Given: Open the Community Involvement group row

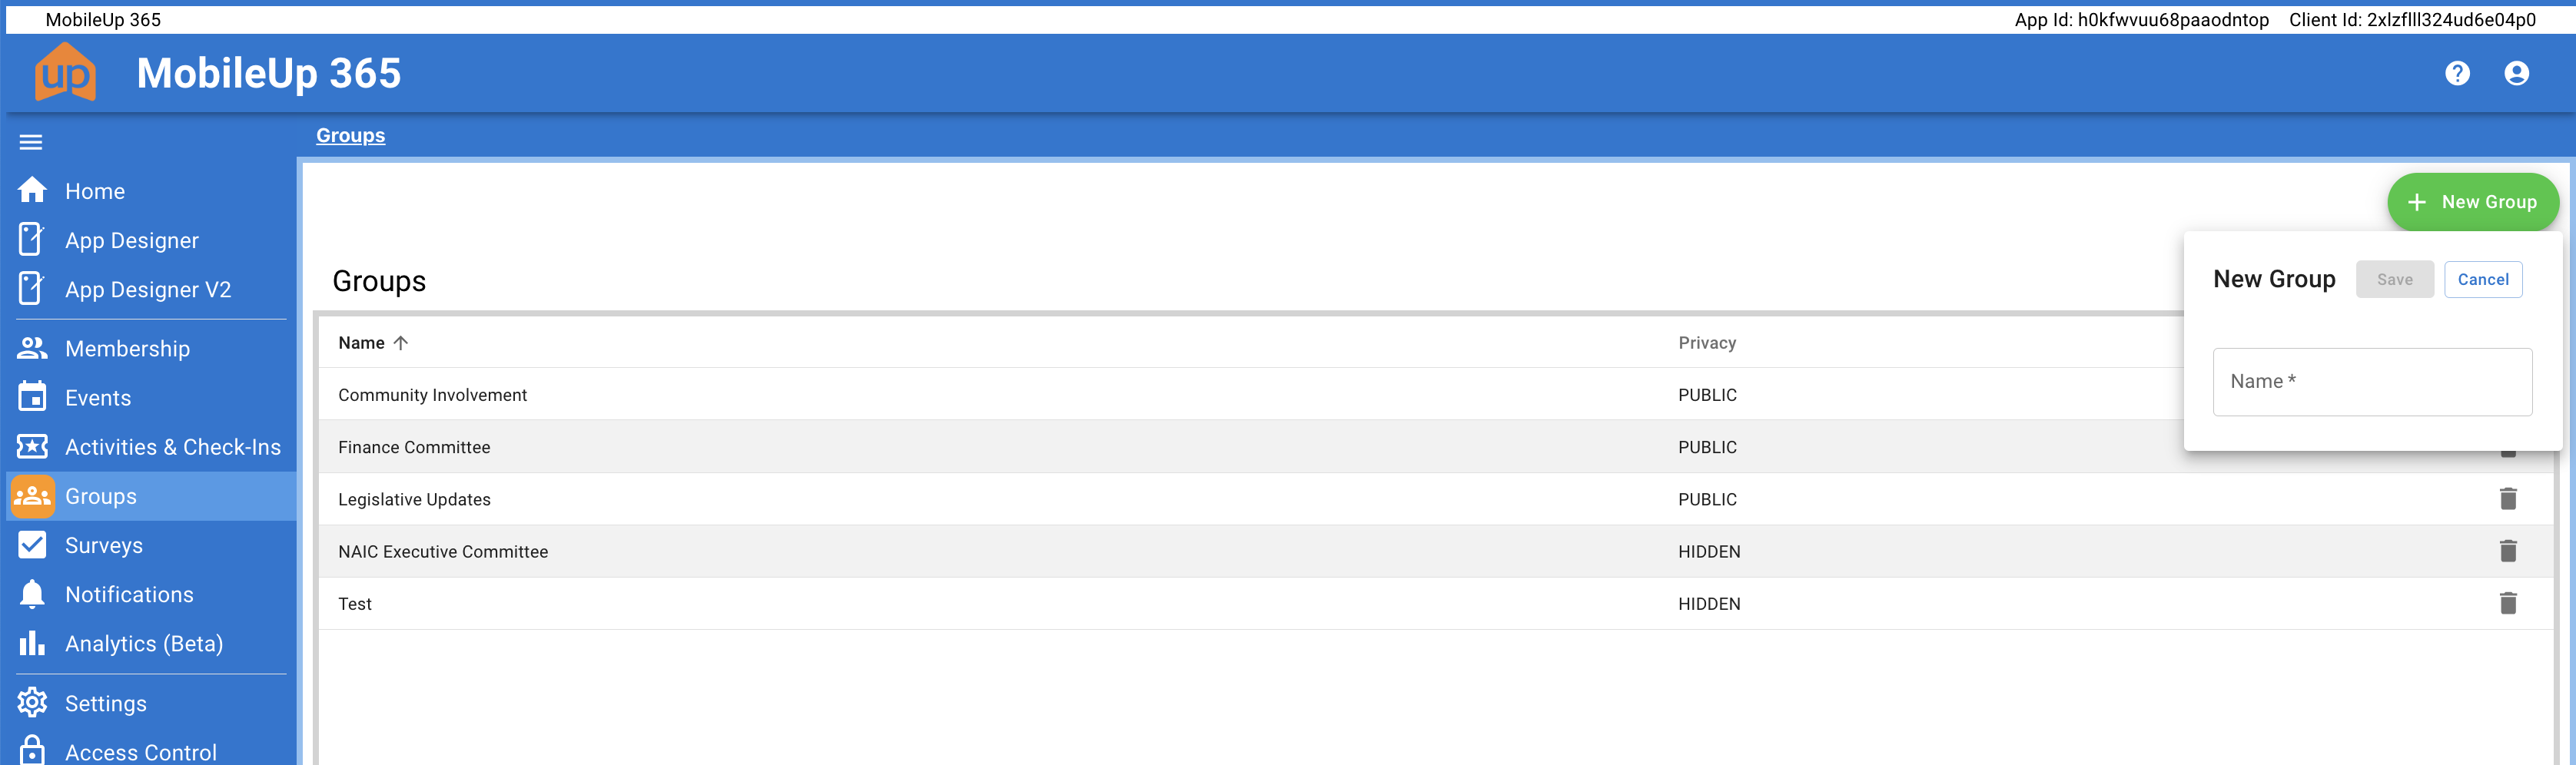Looking at the screenshot, I should point(432,395).
